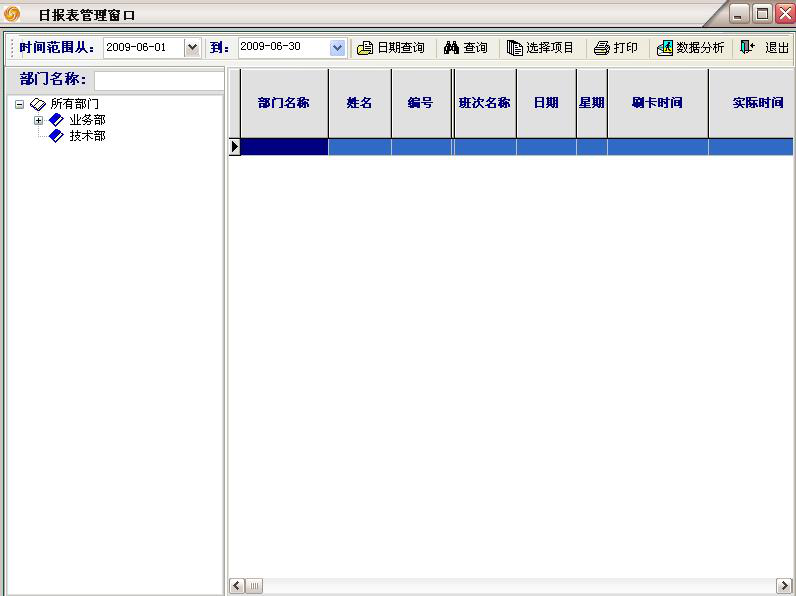This screenshot has width=796, height=596.
Task: Open 数据分析 data analysis chart icon
Action: click(x=665, y=48)
